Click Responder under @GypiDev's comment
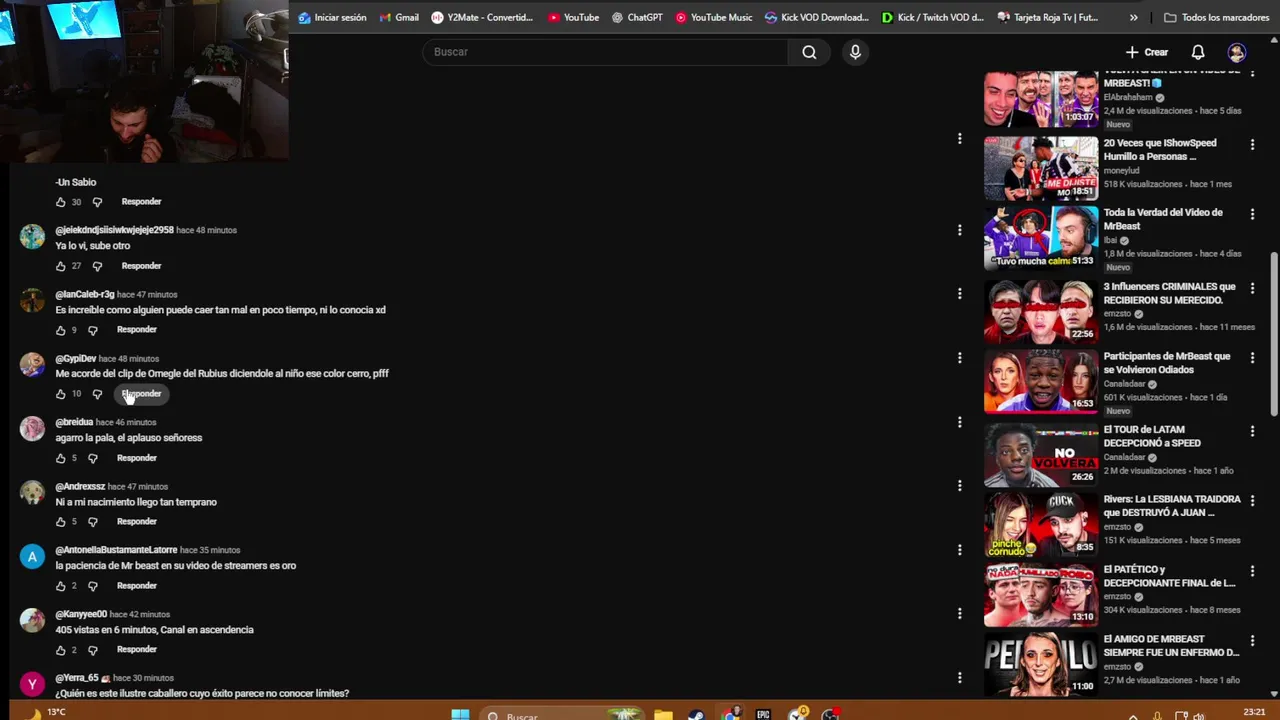The width and height of the screenshot is (1280, 720). click(141, 394)
